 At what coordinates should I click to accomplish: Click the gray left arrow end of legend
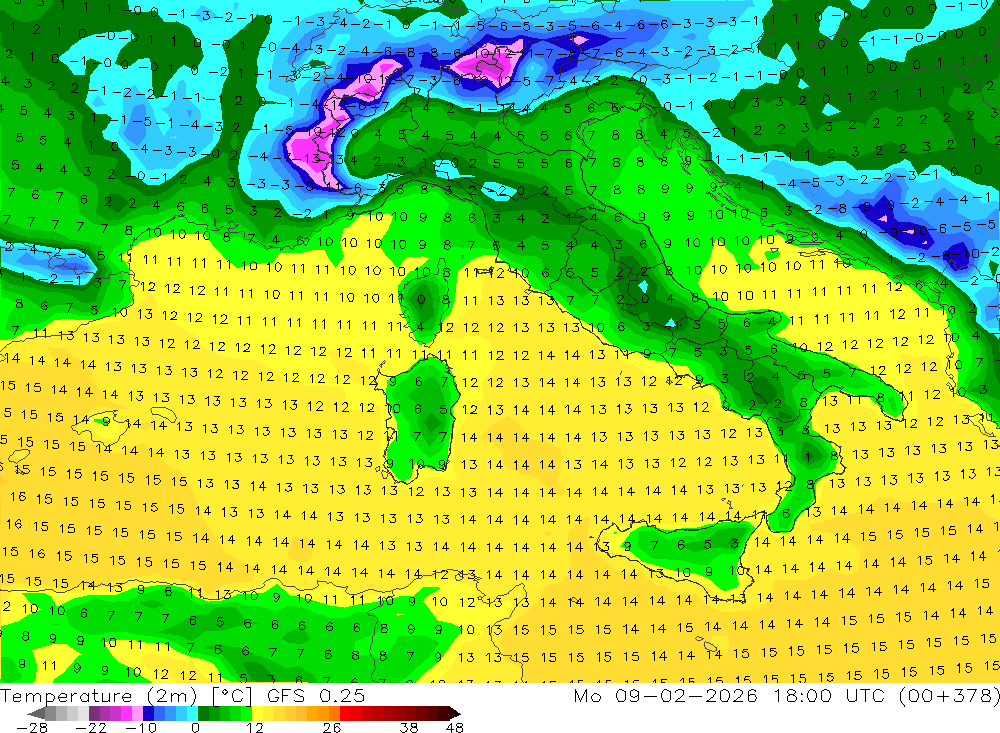tap(37, 713)
